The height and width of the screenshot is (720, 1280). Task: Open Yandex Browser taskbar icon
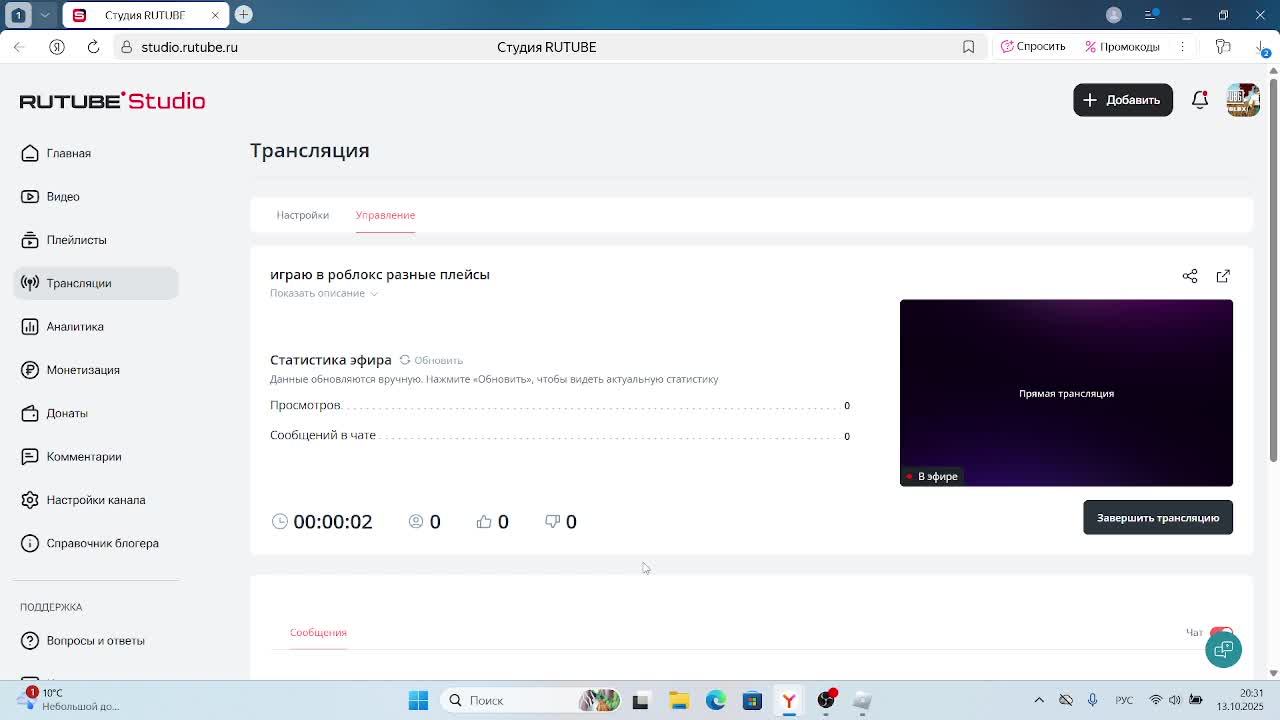pos(789,700)
